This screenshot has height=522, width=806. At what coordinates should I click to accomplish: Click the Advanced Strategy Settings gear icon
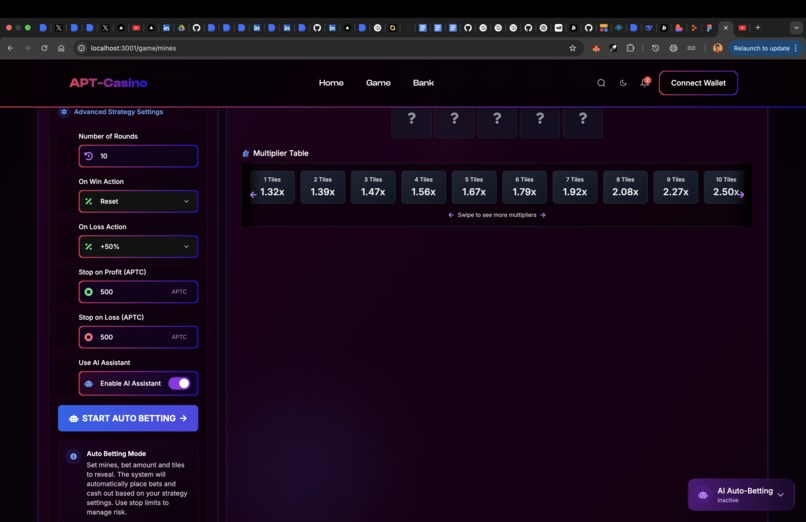click(64, 111)
